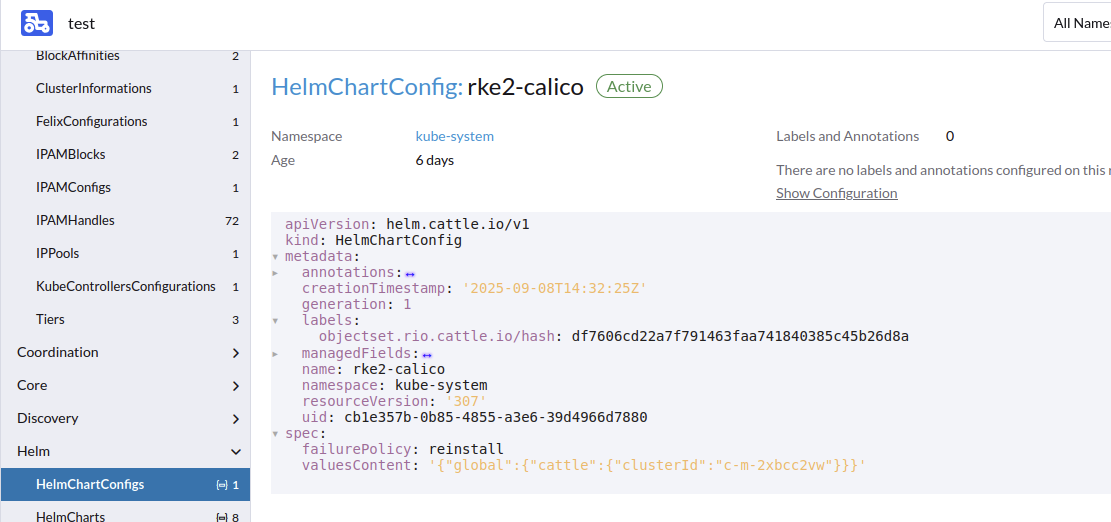Collapse the labels fold triangle
The image size is (1111, 522).
276,321
